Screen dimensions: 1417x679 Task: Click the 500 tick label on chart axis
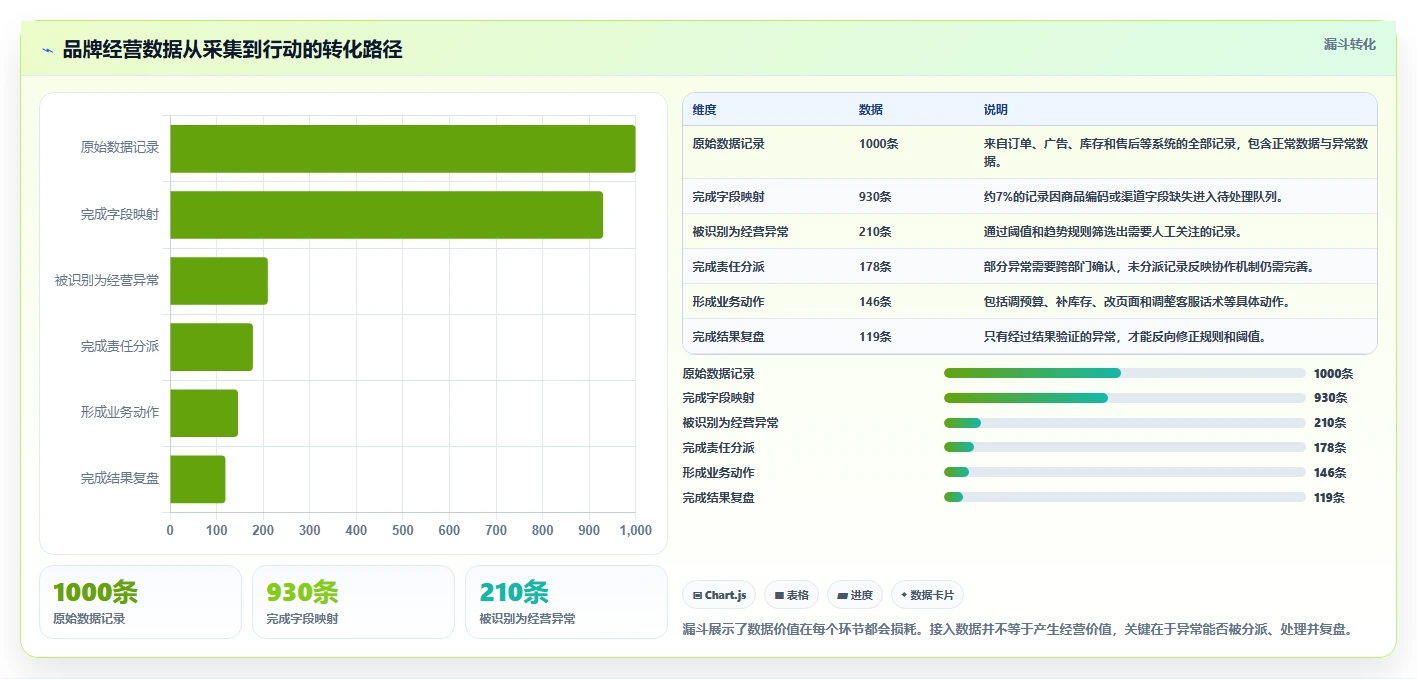[403, 531]
